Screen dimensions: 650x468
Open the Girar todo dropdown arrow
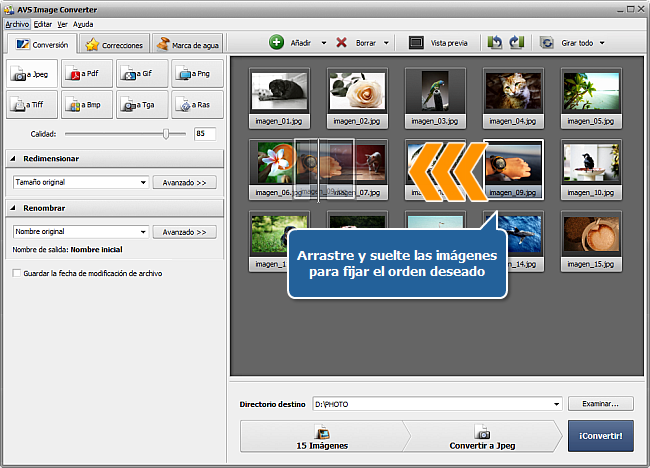pyautogui.click(x=602, y=43)
